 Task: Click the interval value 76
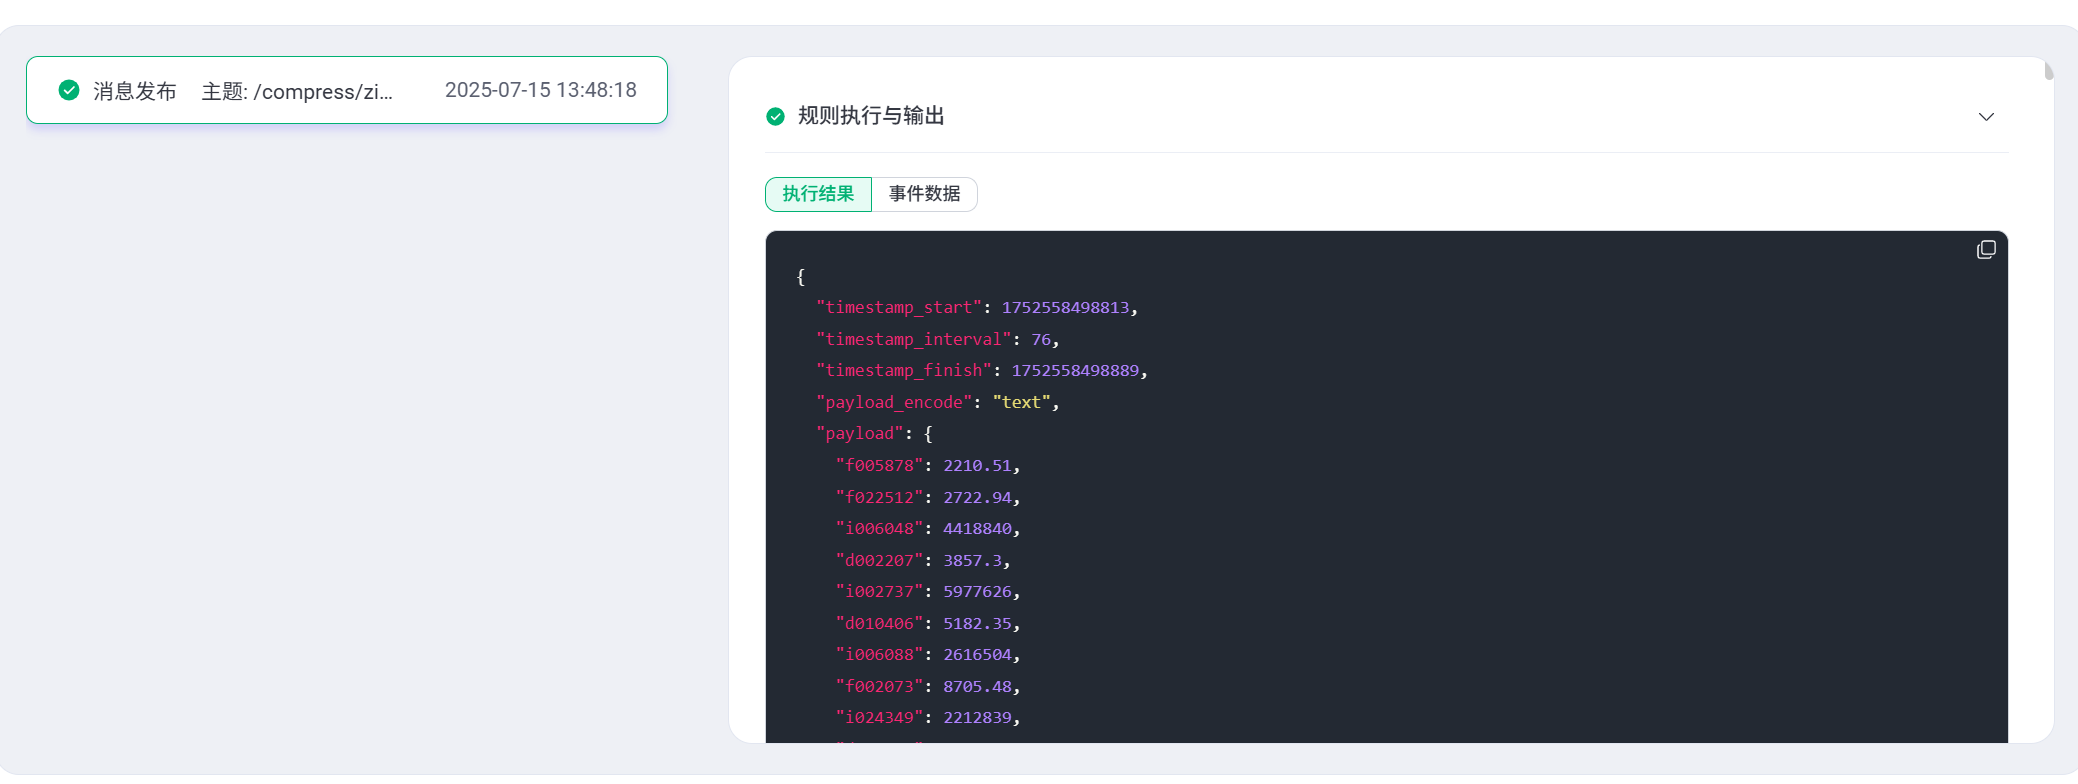(x=1041, y=340)
